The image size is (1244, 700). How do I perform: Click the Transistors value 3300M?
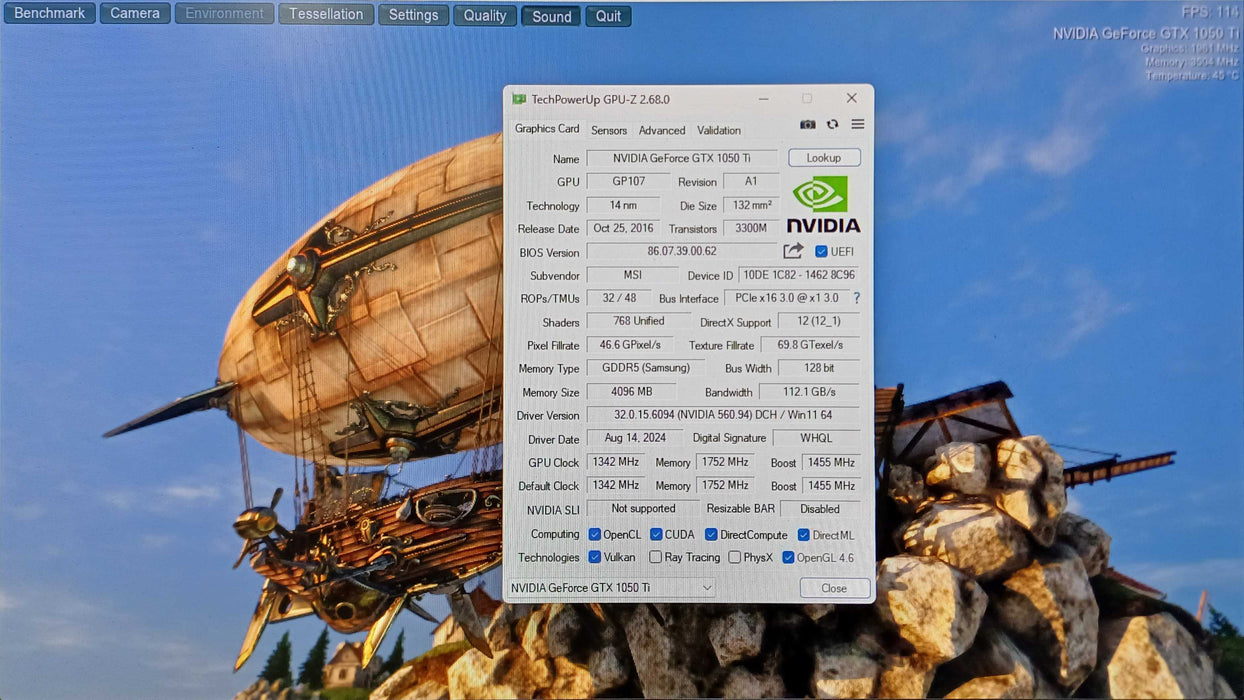coord(751,228)
